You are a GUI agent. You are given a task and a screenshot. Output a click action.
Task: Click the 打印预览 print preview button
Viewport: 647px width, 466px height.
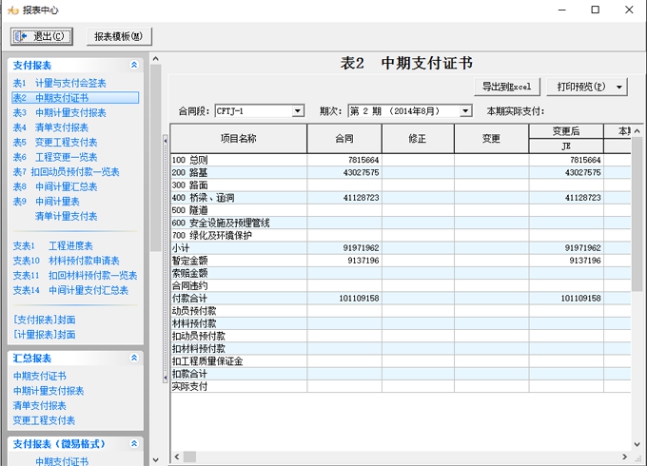pyautogui.click(x=581, y=87)
